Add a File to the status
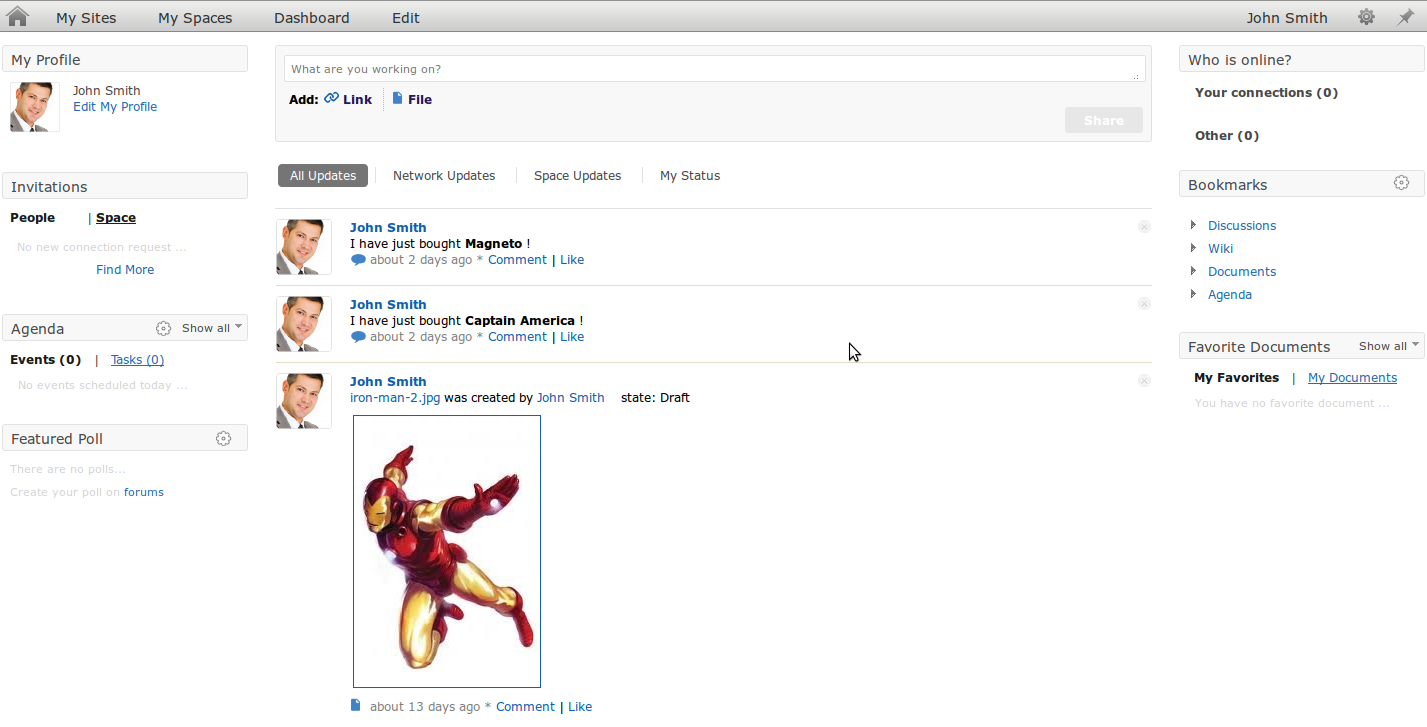The width and height of the screenshot is (1427, 727). click(420, 99)
